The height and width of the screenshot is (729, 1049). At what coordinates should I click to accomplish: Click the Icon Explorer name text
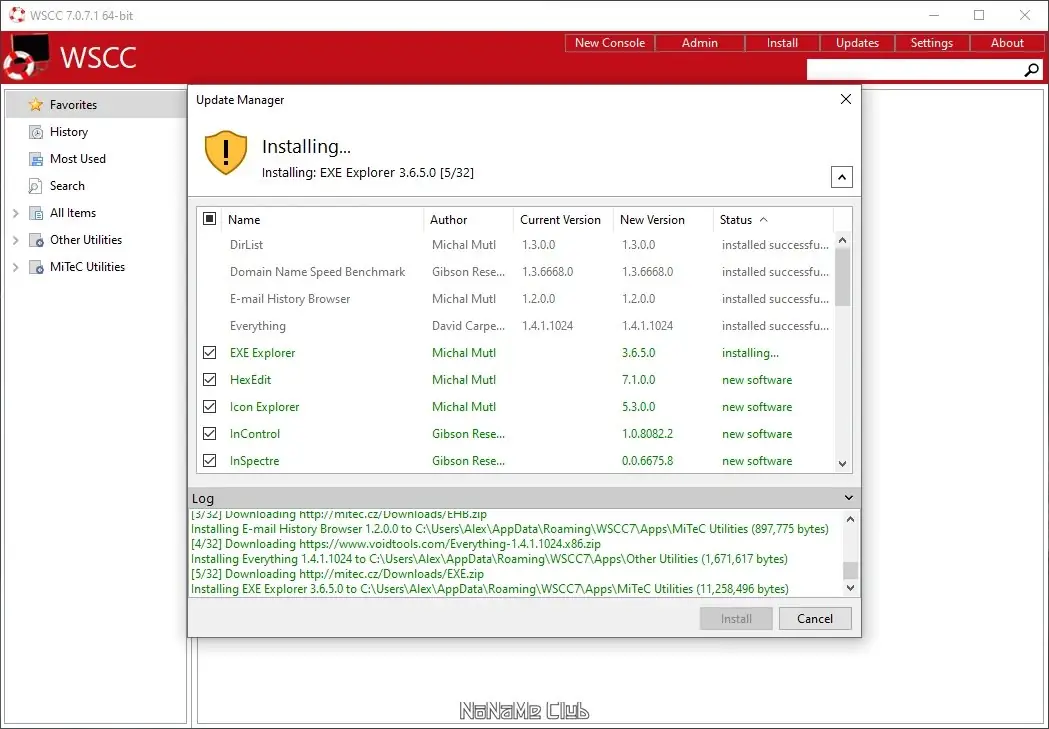pos(264,407)
